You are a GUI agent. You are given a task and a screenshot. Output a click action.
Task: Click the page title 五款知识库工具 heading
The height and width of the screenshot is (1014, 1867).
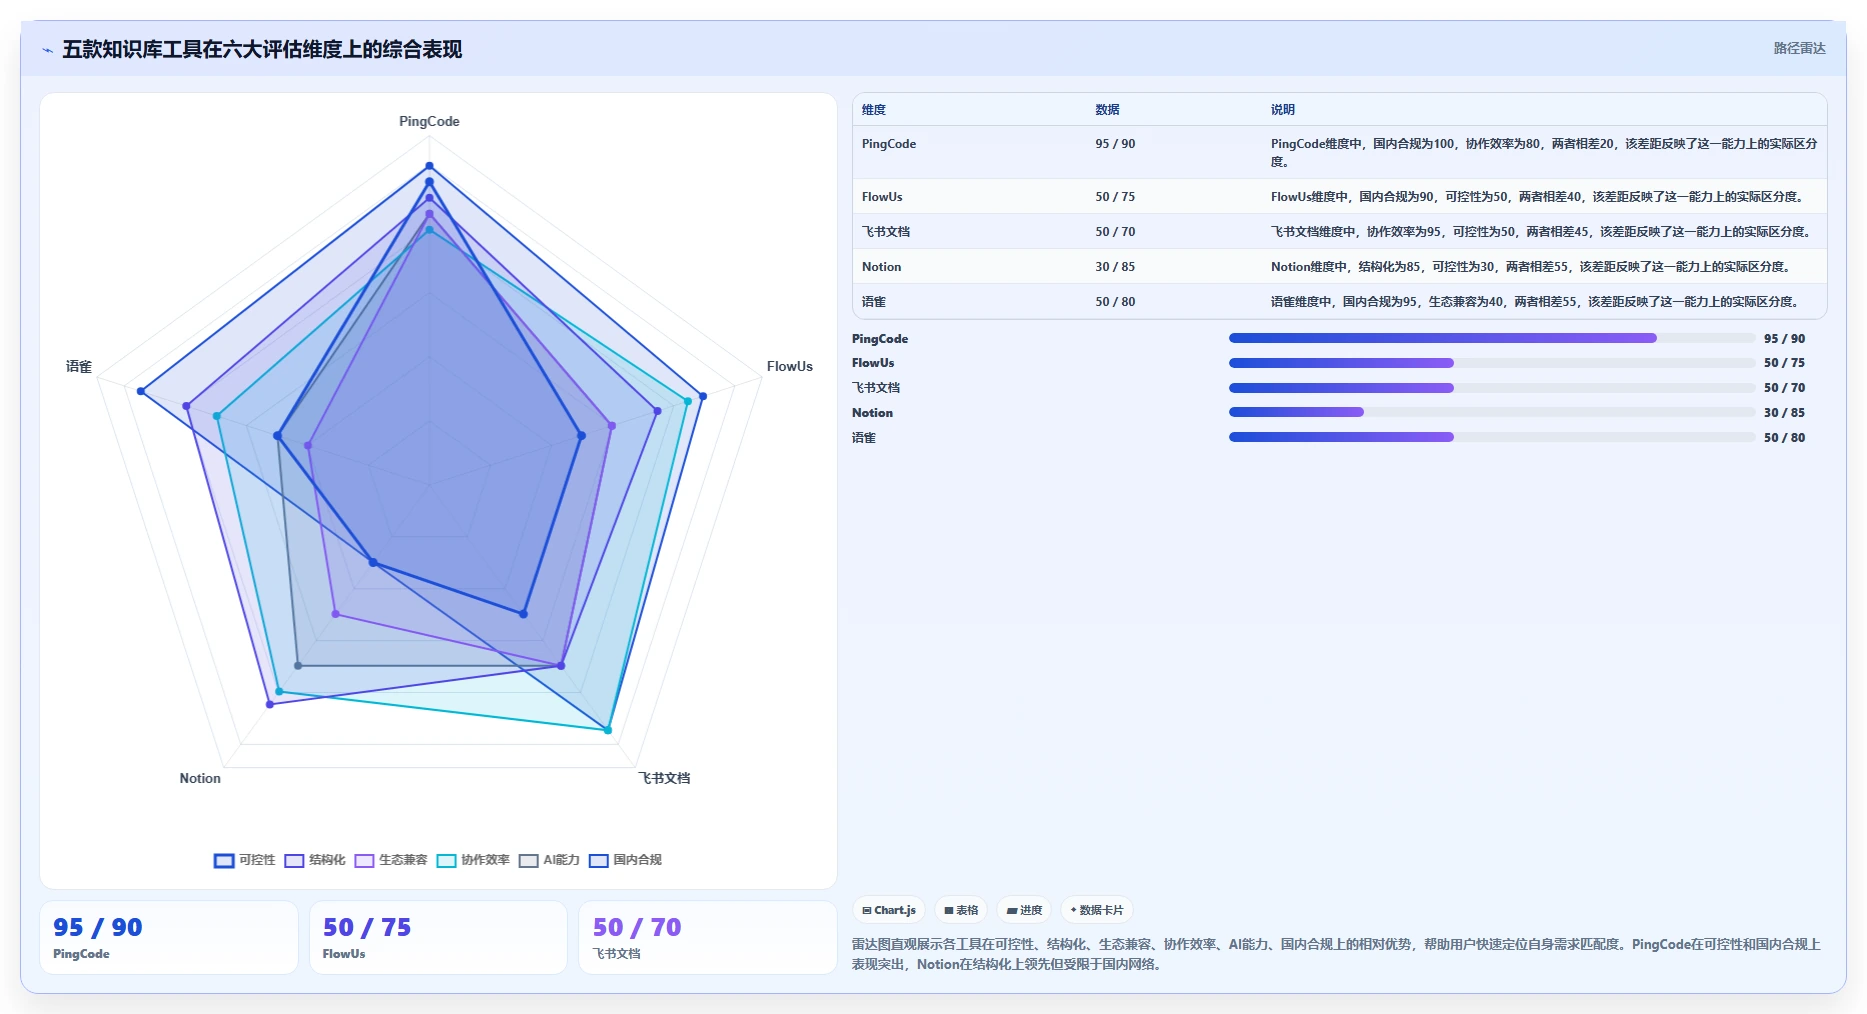tap(262, 49)
